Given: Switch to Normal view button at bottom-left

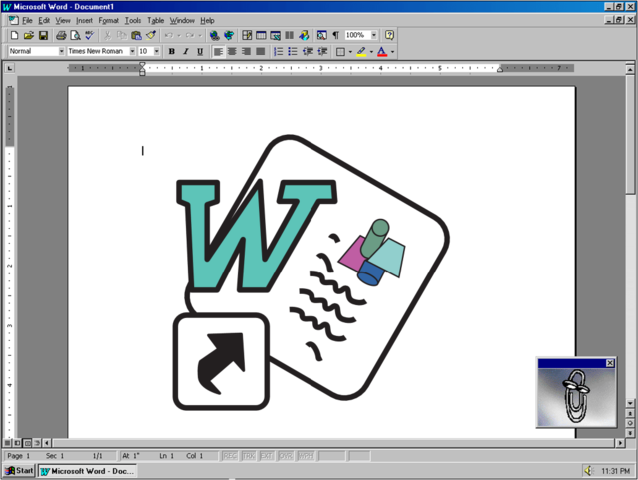Looking at the screenshot, I should [7, 443].
